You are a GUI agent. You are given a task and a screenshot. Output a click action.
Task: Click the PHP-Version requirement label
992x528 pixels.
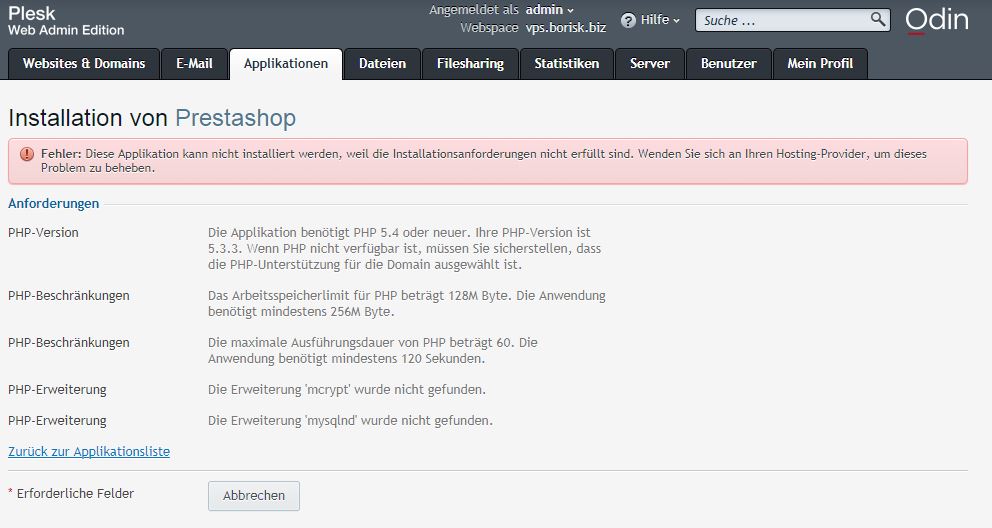[x=44, y=233]
